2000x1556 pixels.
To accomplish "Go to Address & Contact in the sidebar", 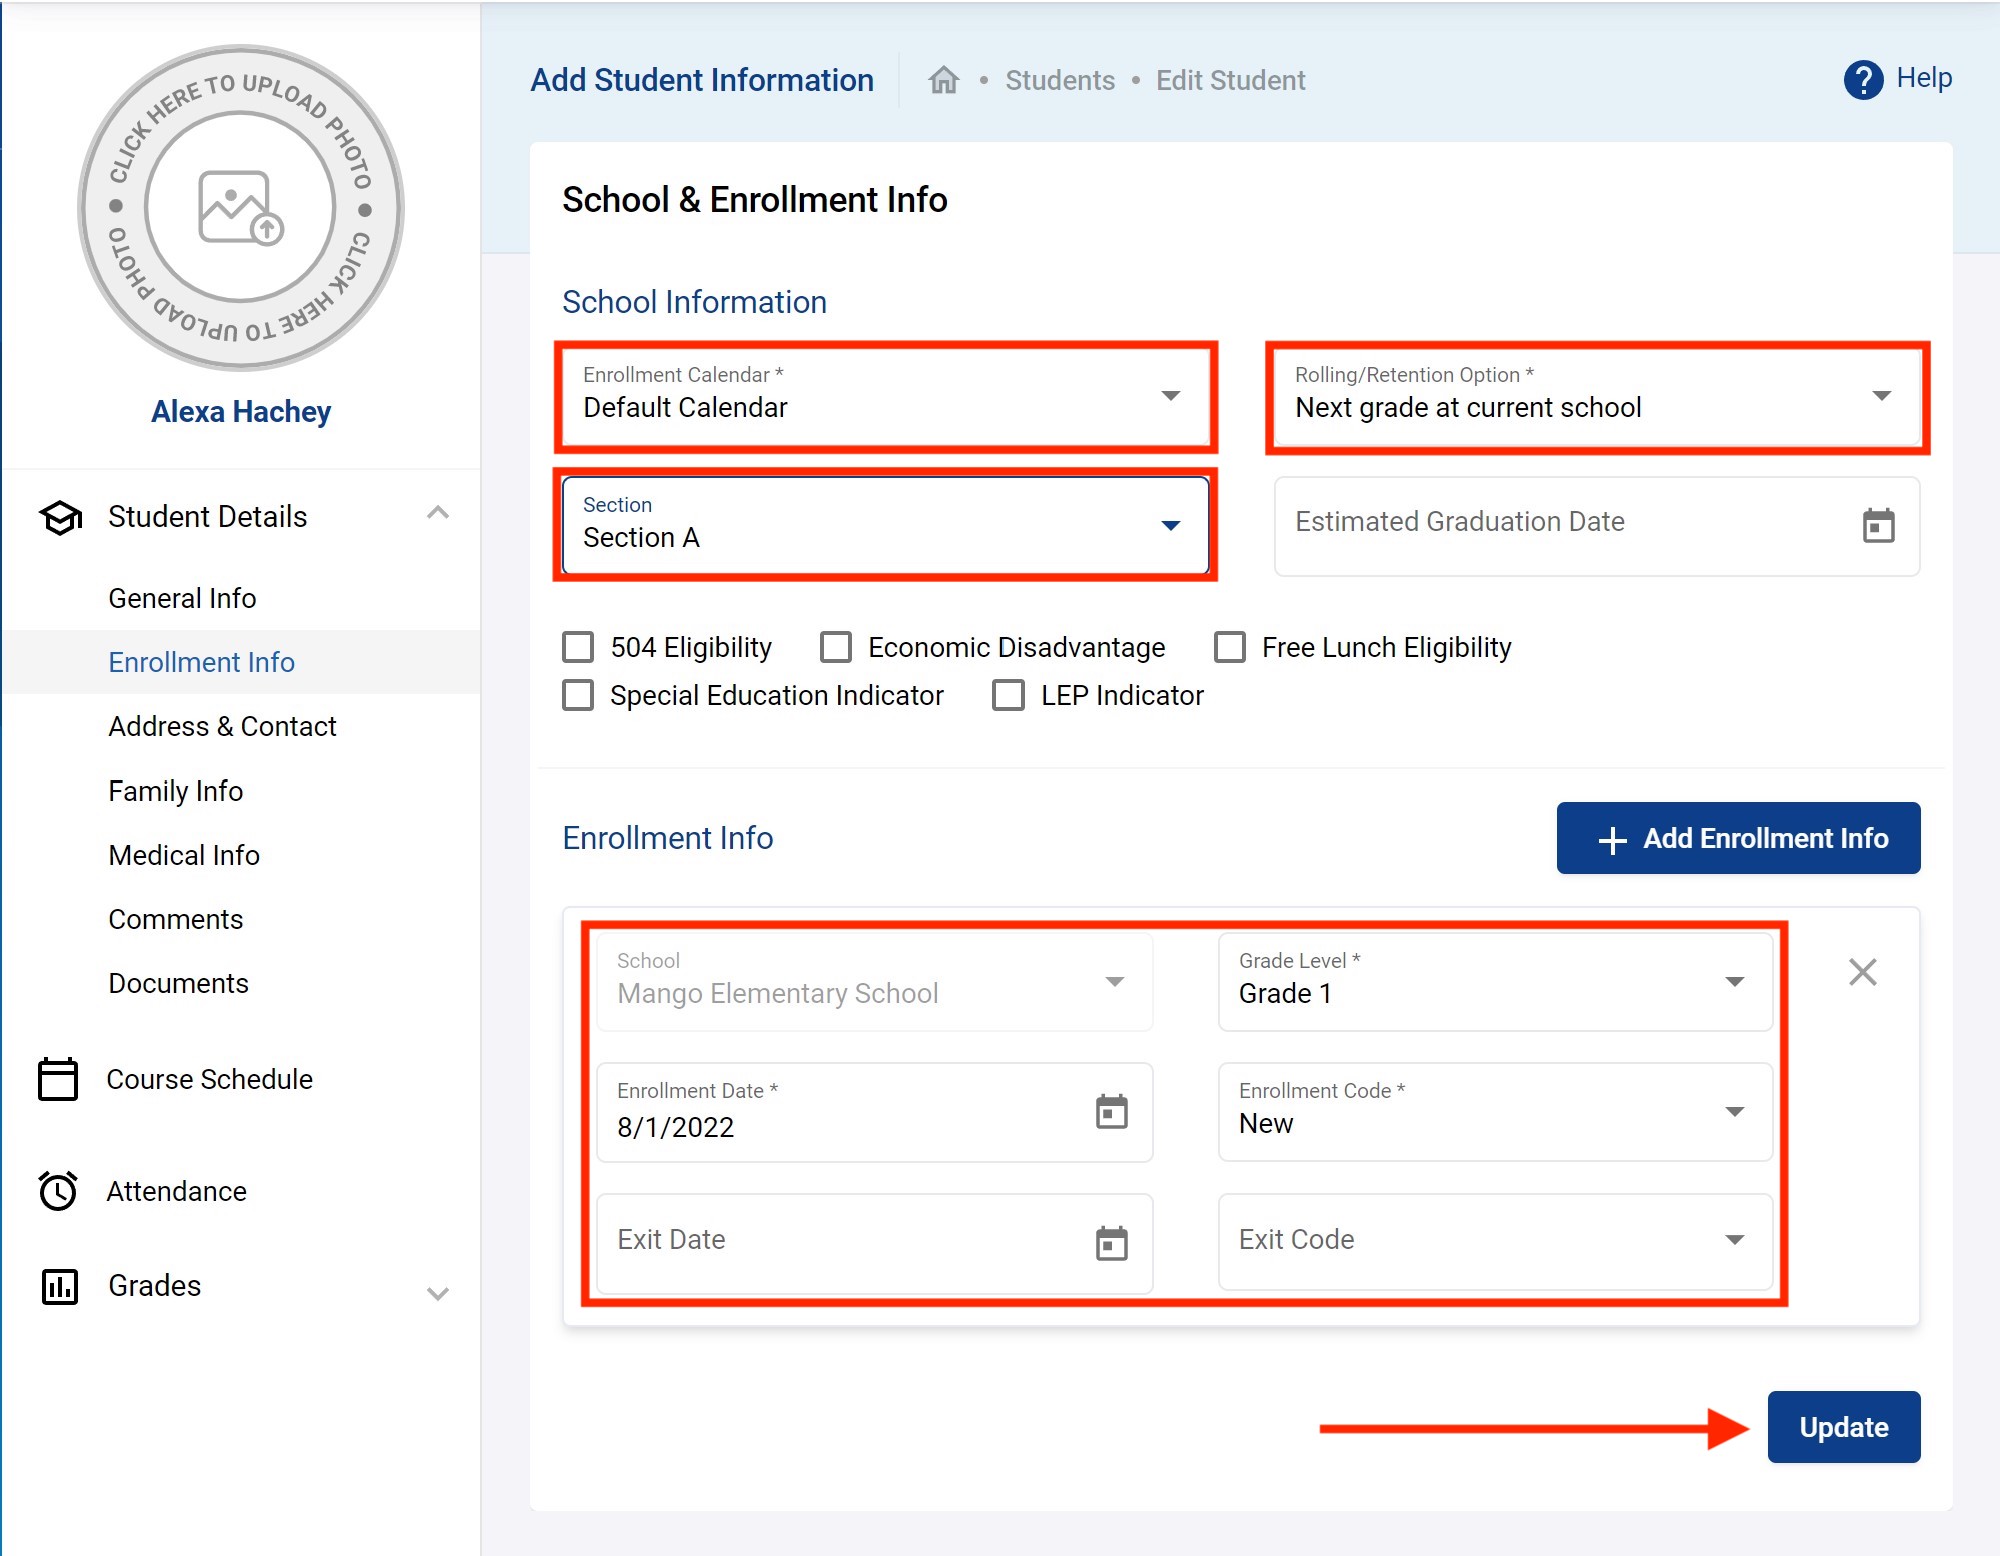I will (222, 726).
